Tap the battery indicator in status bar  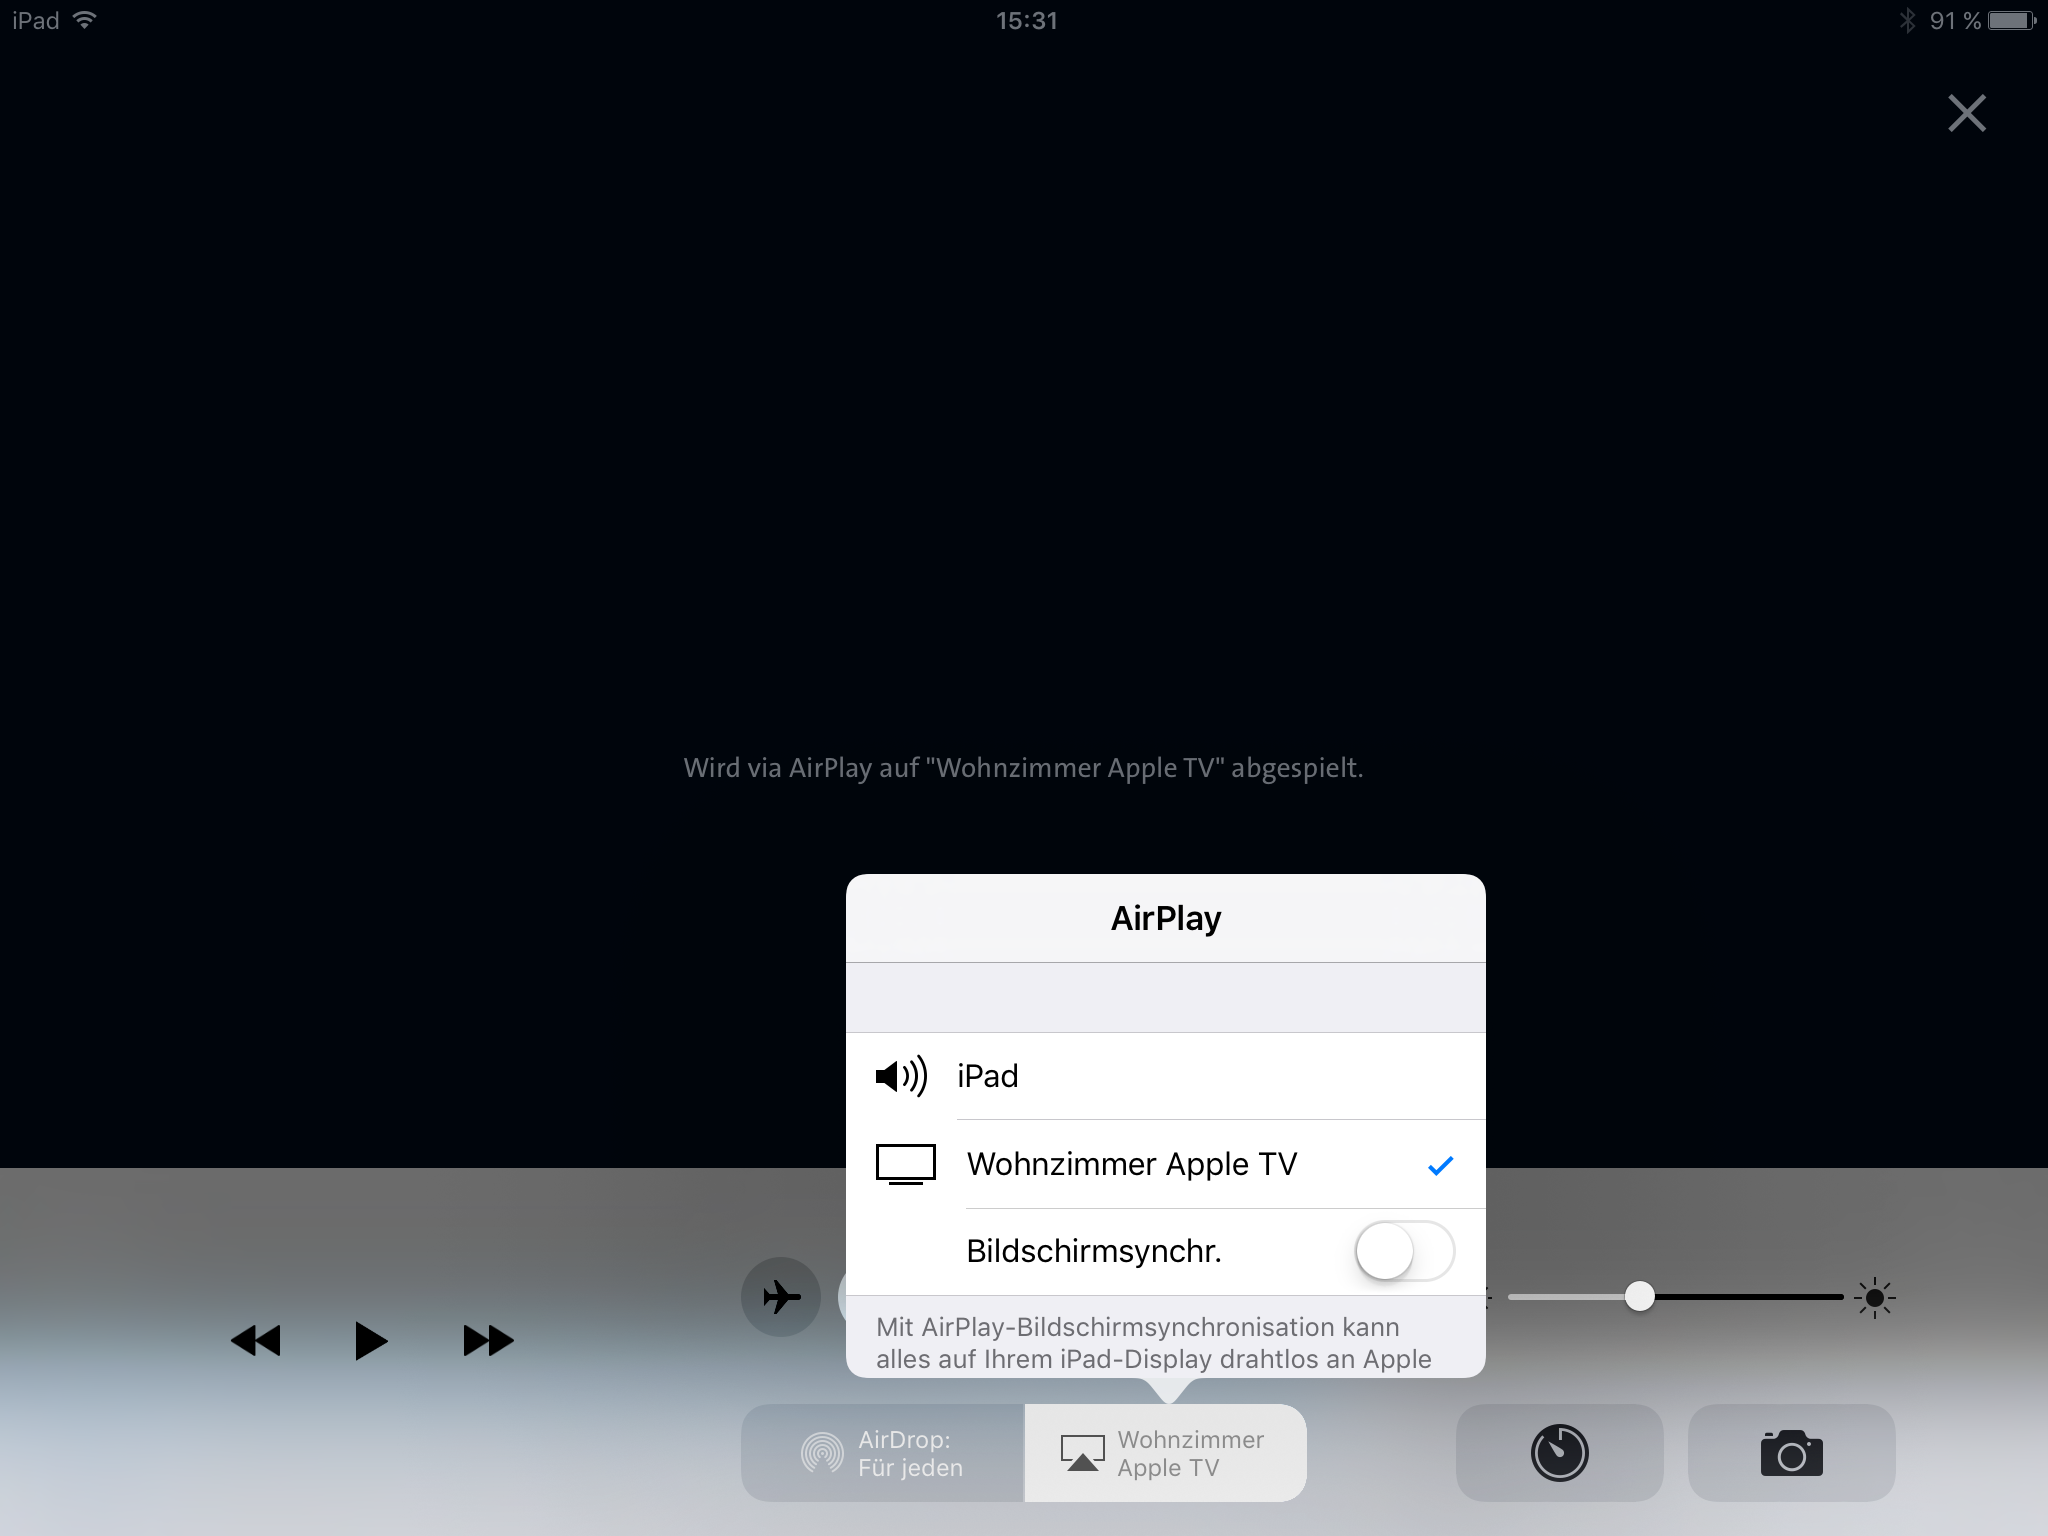point(2011,20)
